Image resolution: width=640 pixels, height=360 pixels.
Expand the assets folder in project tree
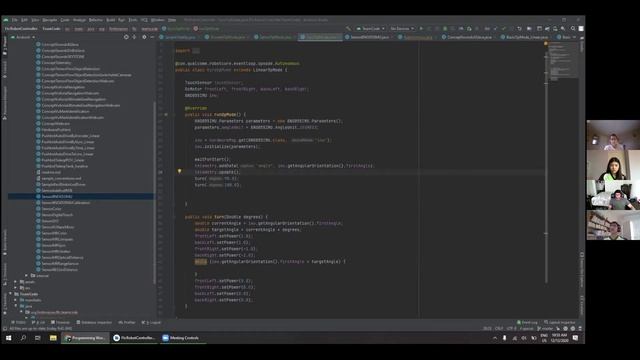pyautogui.click(x=16, y=282)
